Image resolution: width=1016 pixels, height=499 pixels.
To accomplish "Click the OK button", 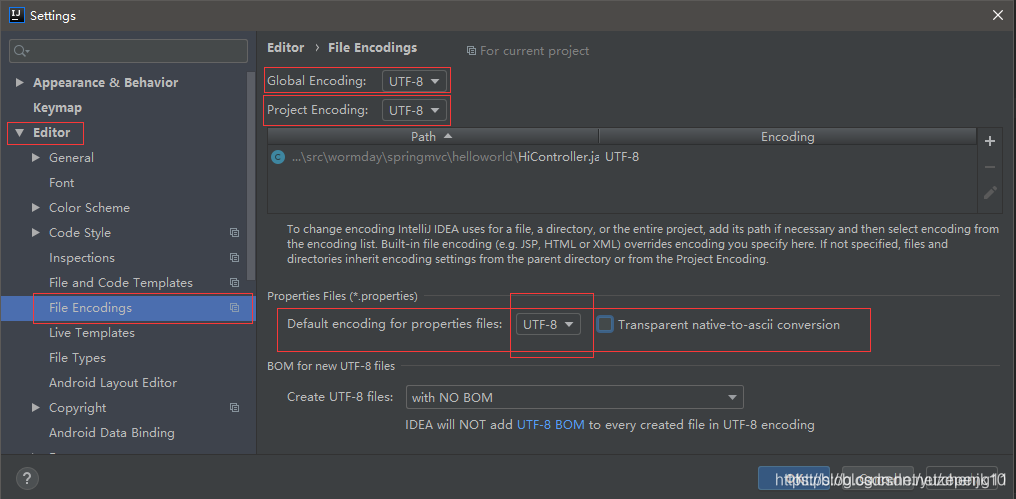I will 794,479.
